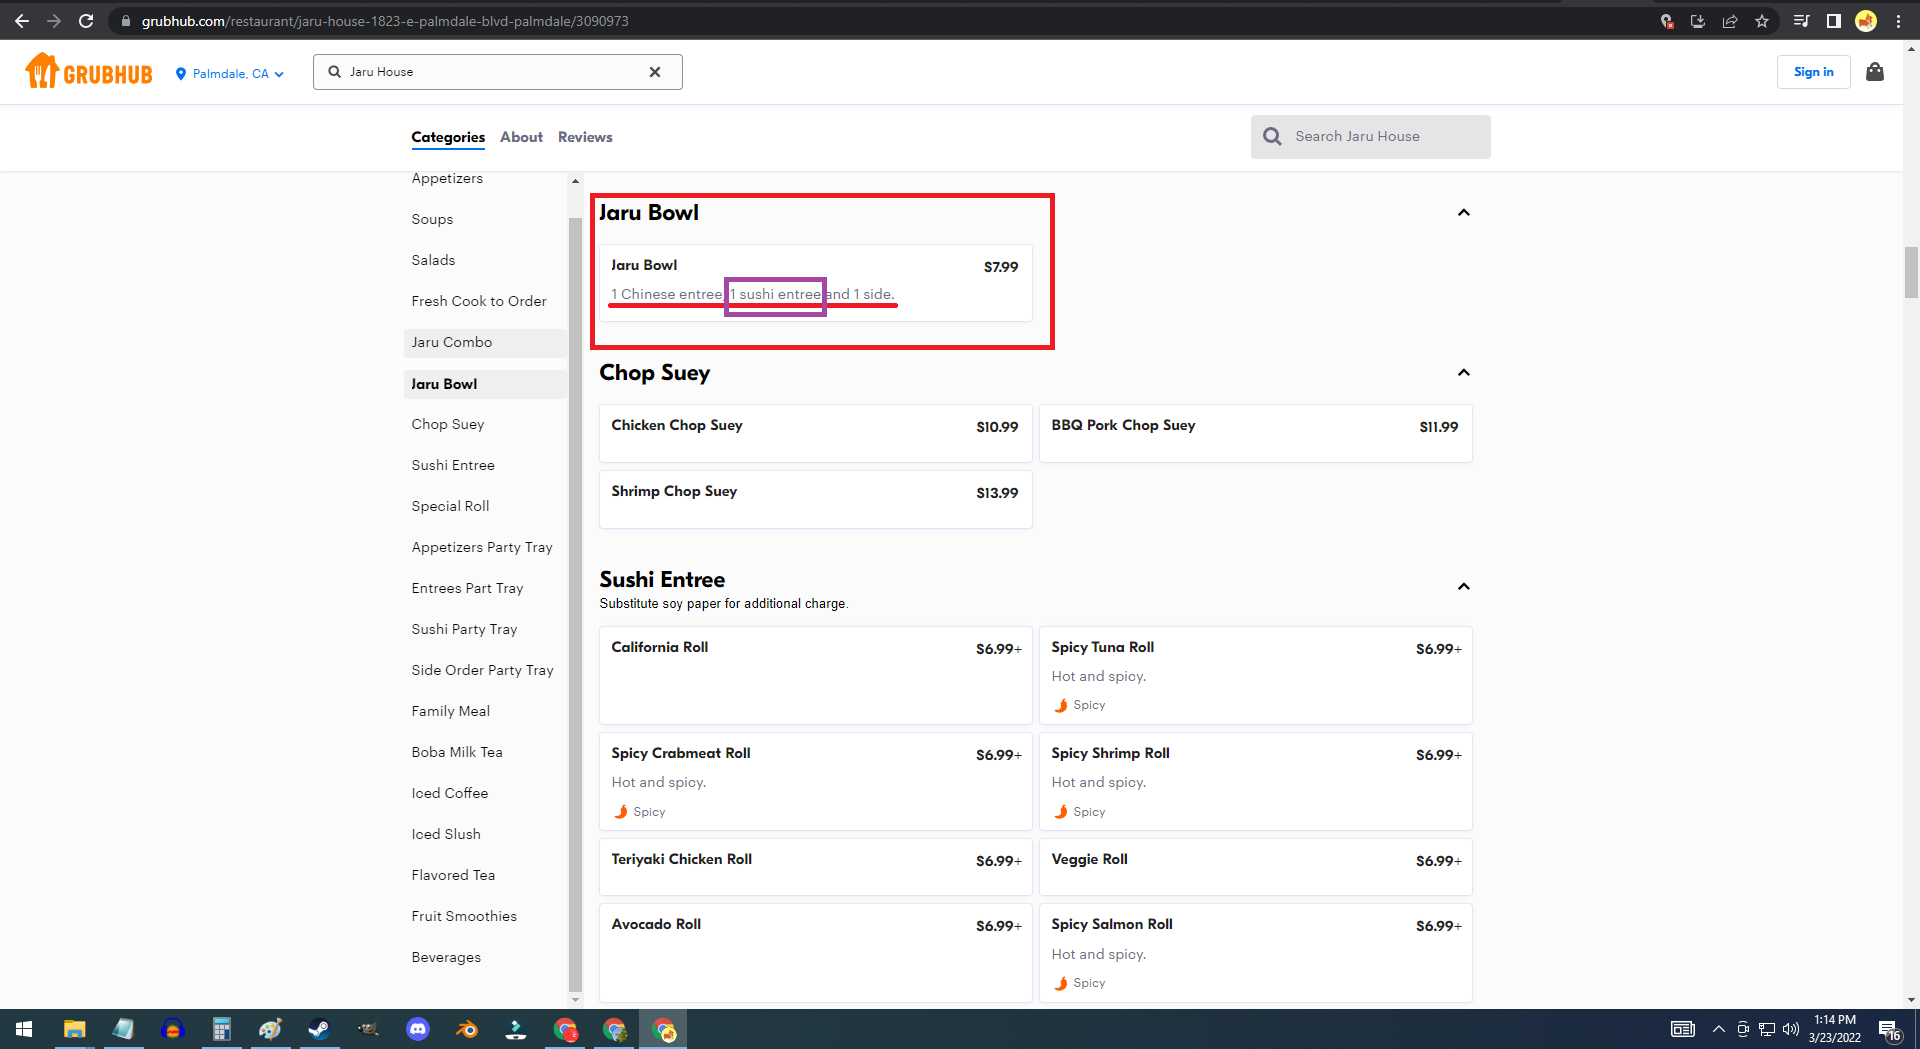This screenshot has height=1049, width=1920.
Task: Click the browser back arrow
Action: pos(22,21)
